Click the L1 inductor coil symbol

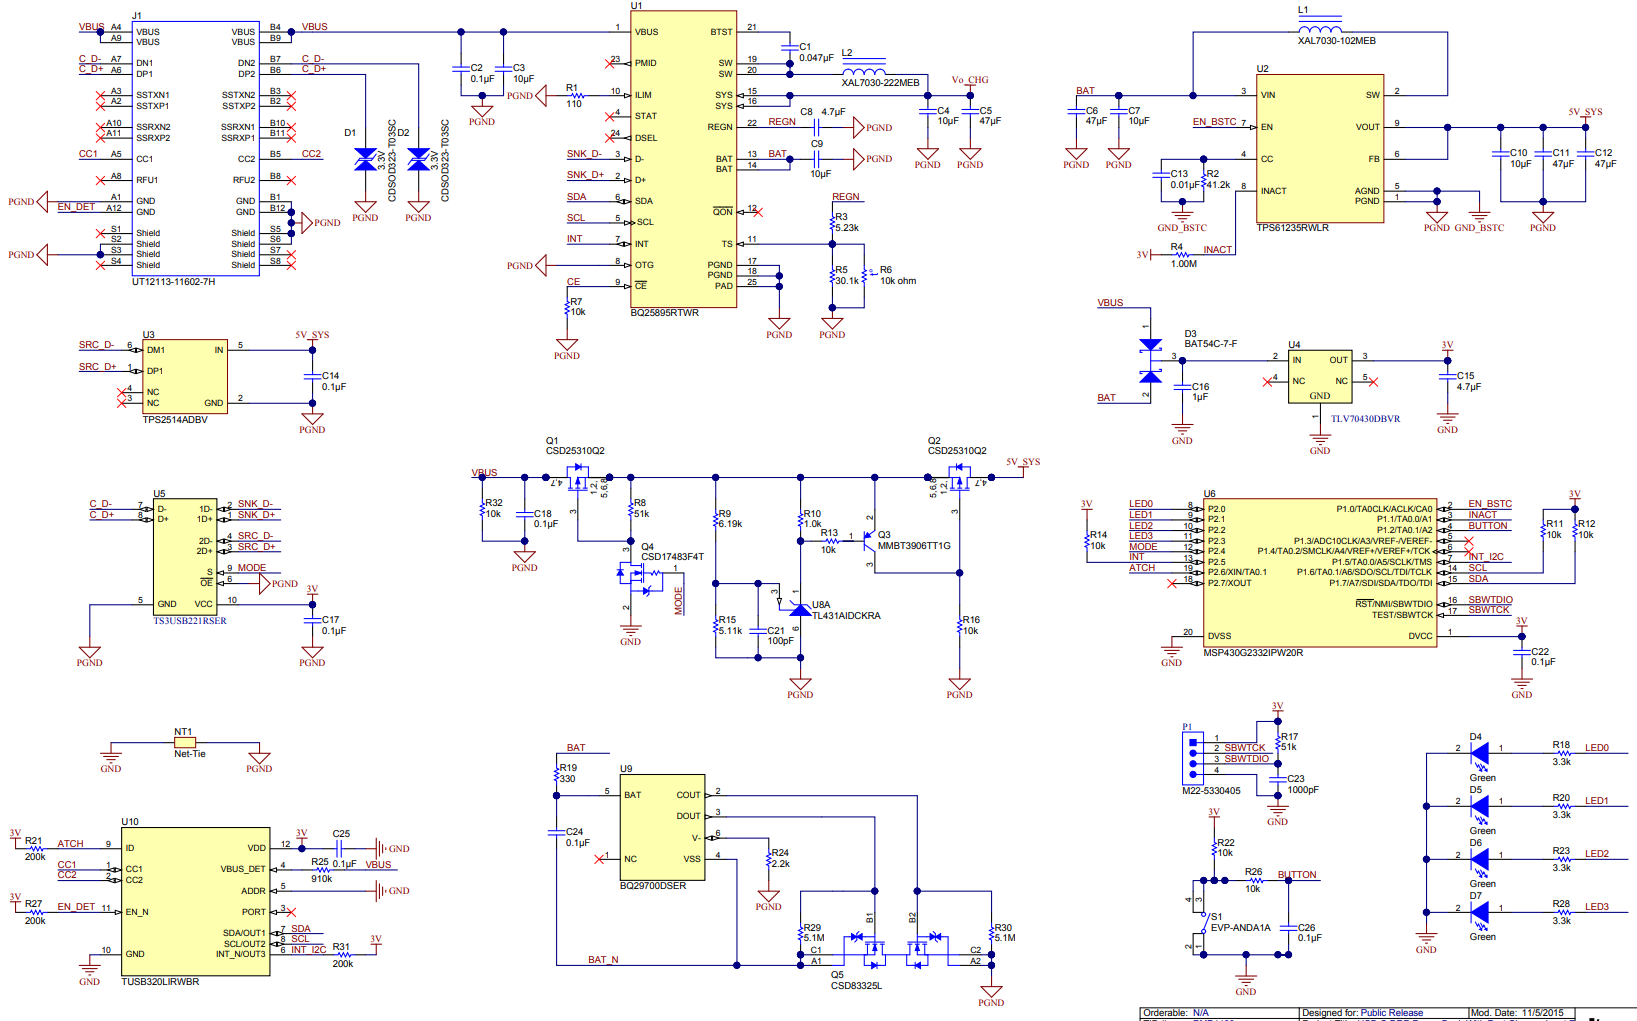[1319, 27]
